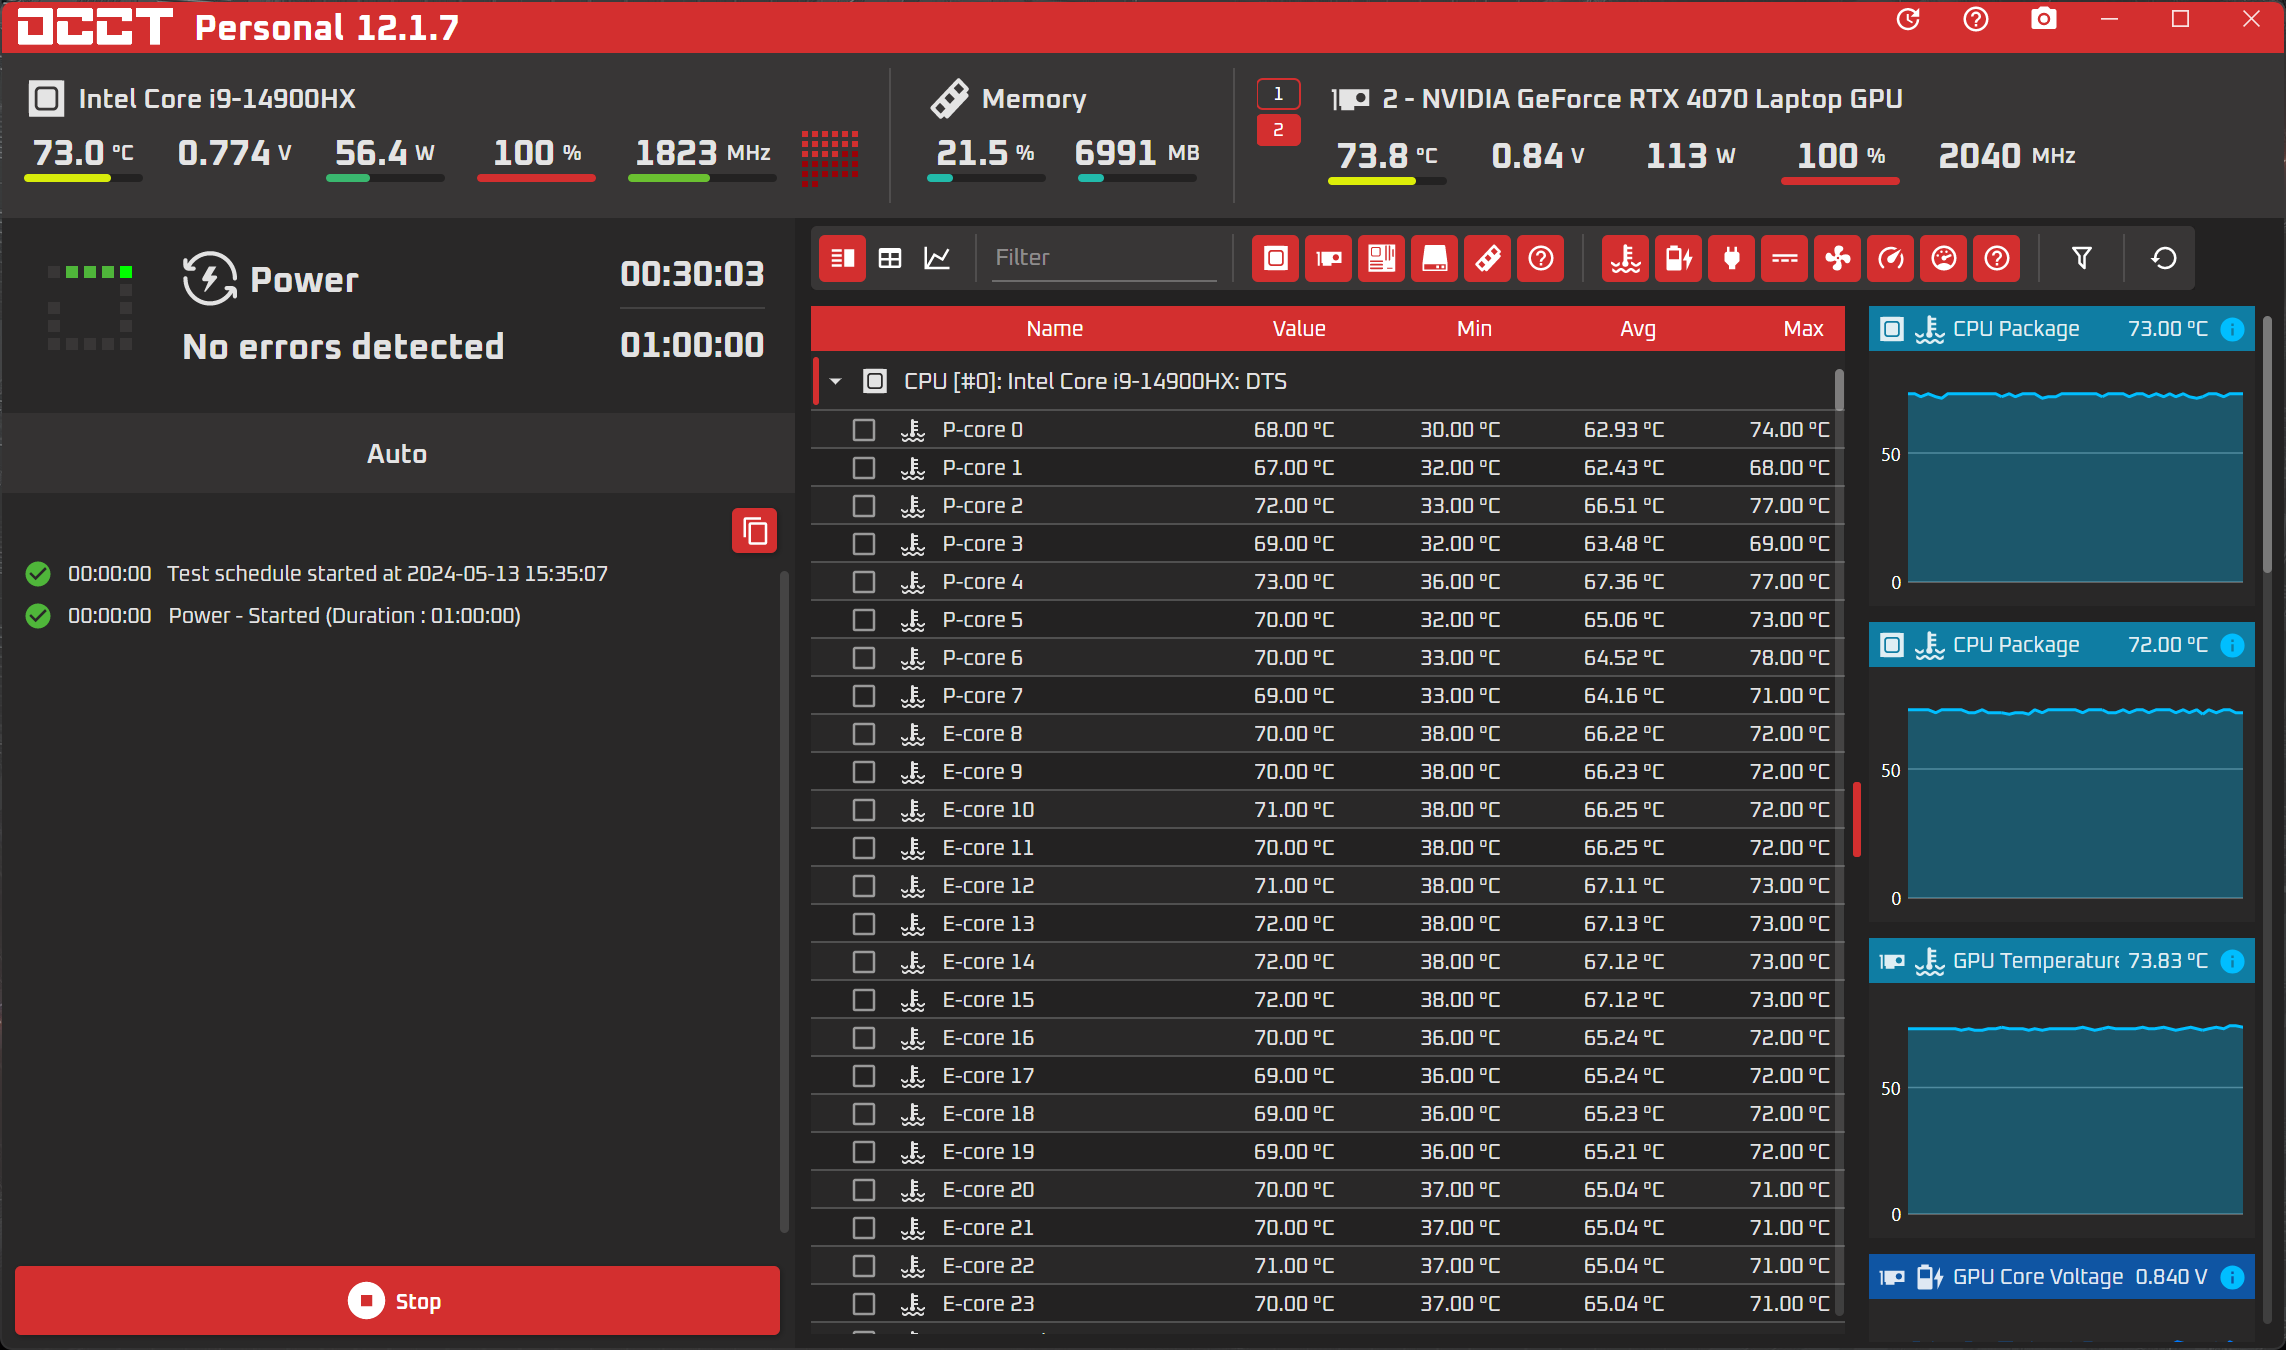Toggle the CPU sensor filter icon
The height and width of the screenshot is (1350, 2286).
[x=1275, y=259]
